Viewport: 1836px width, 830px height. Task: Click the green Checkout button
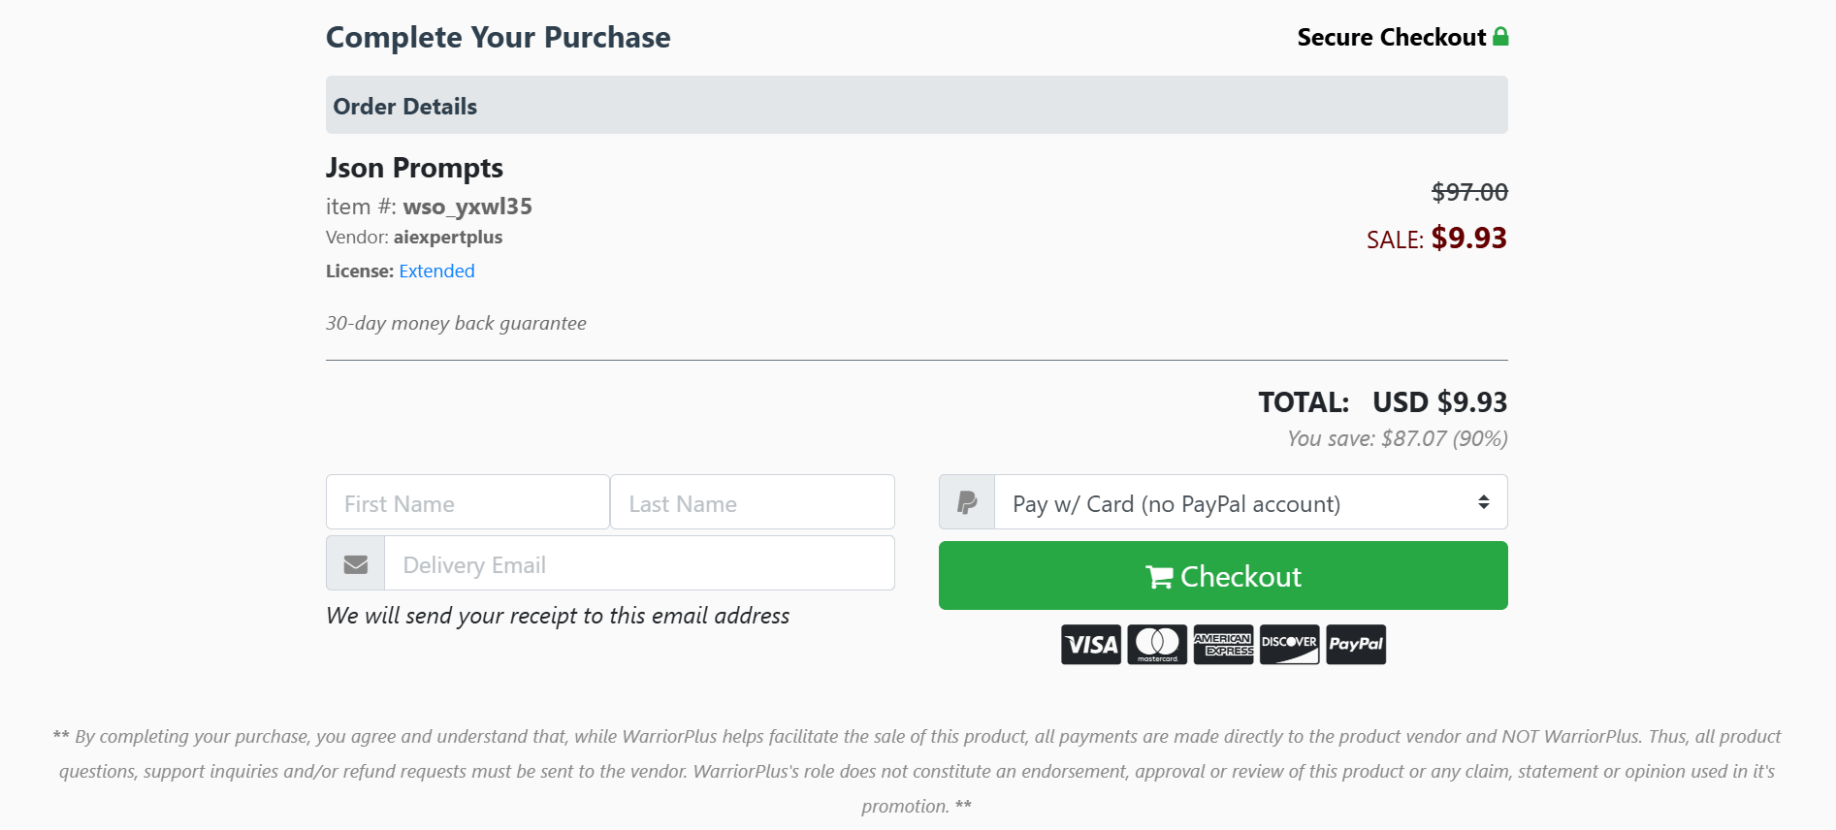[1223, 576]
